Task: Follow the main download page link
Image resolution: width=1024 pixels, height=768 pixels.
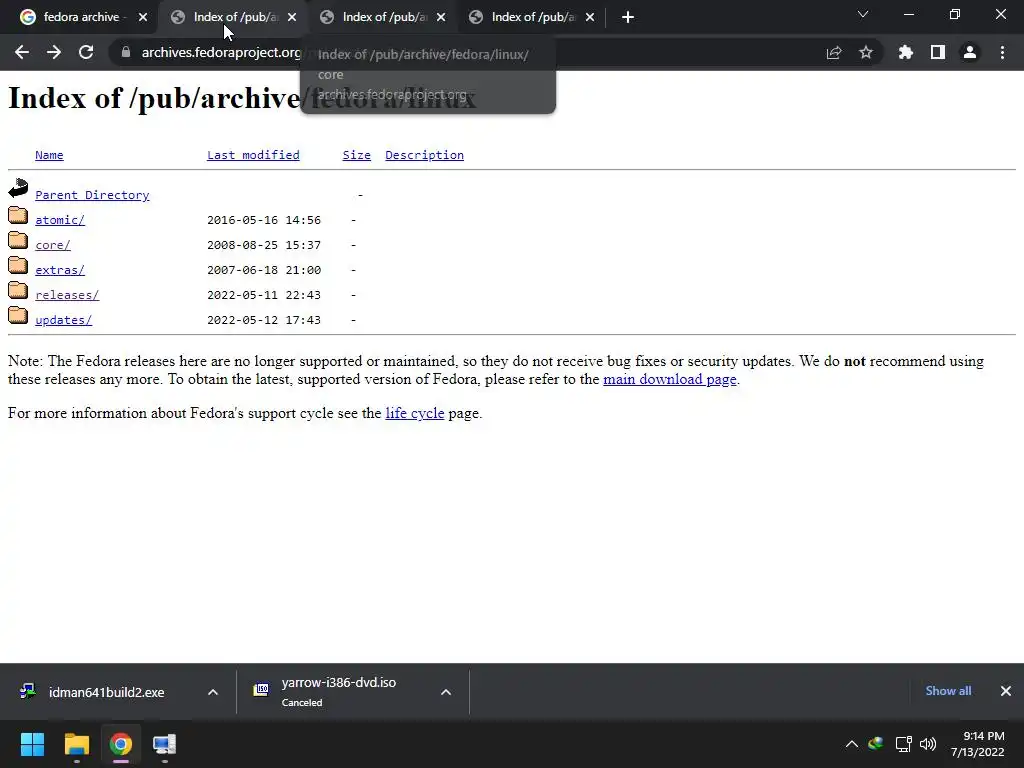Action: [x=669, y=379]
